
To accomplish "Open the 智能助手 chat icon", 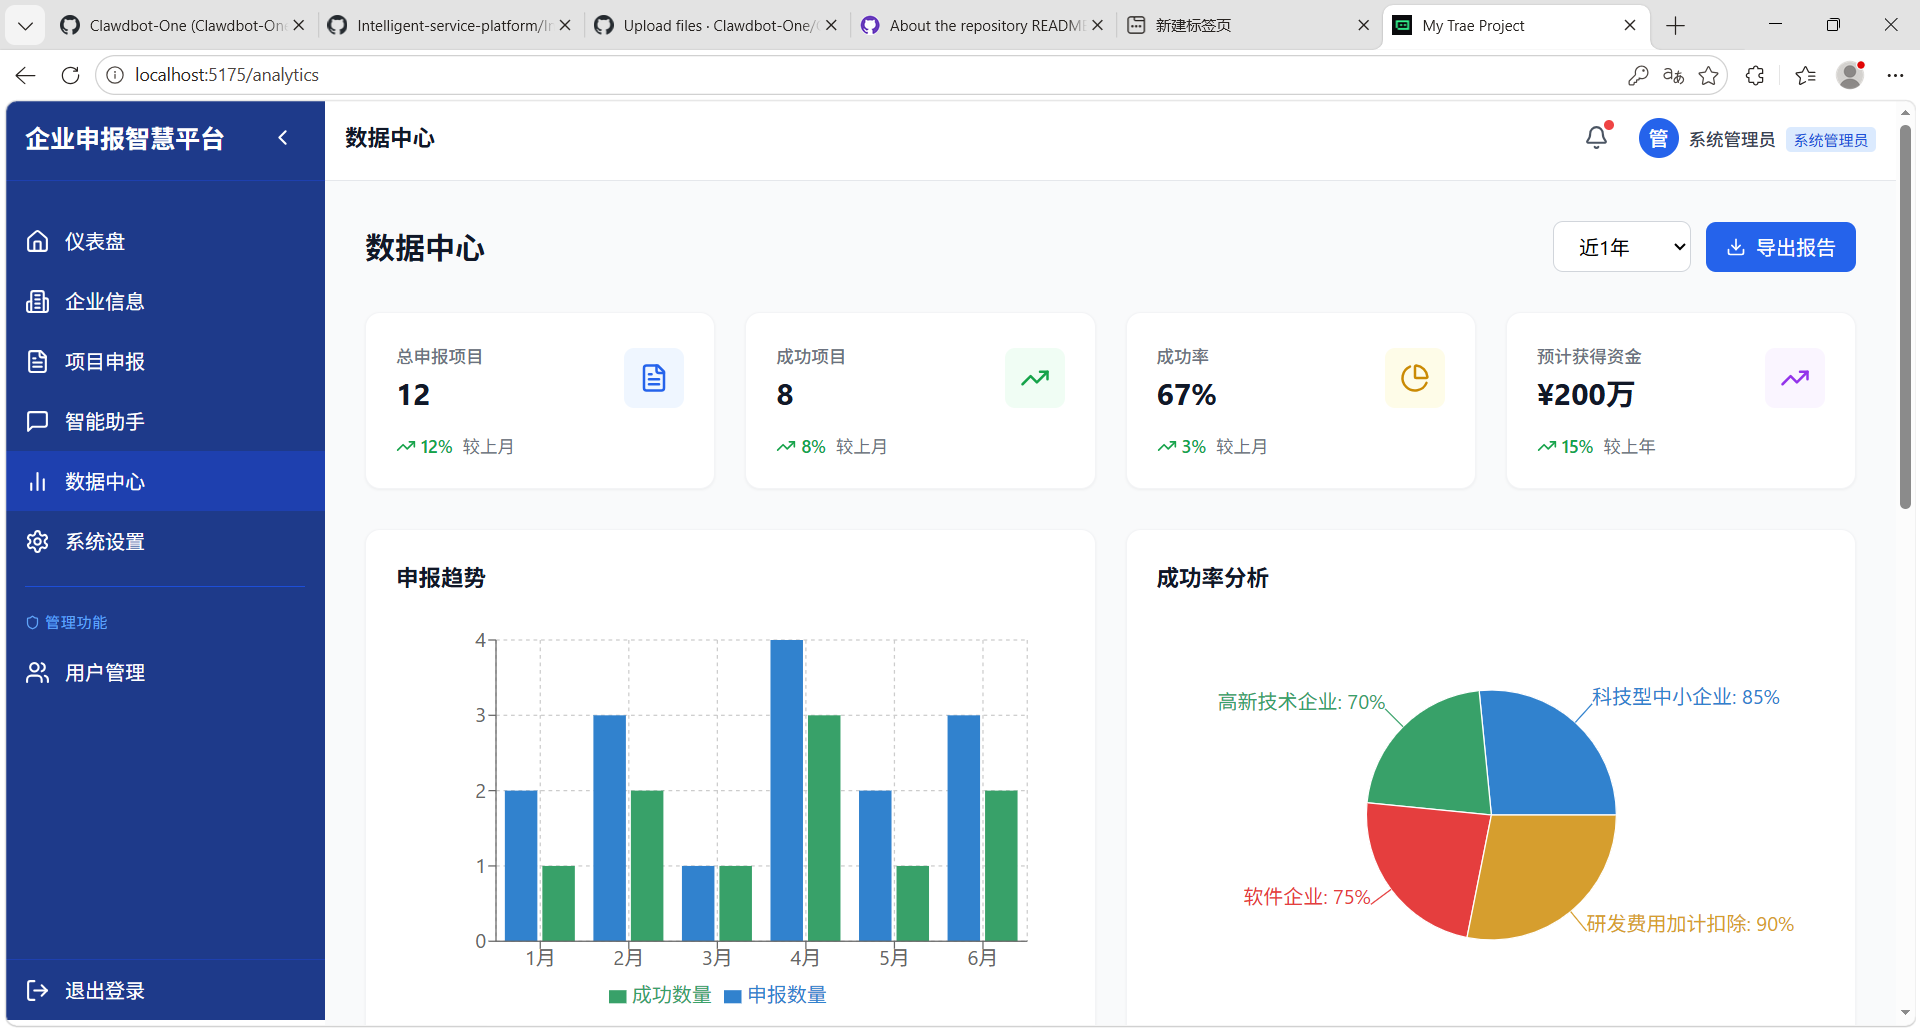I will pyautogui.click(x=37, y=421).
